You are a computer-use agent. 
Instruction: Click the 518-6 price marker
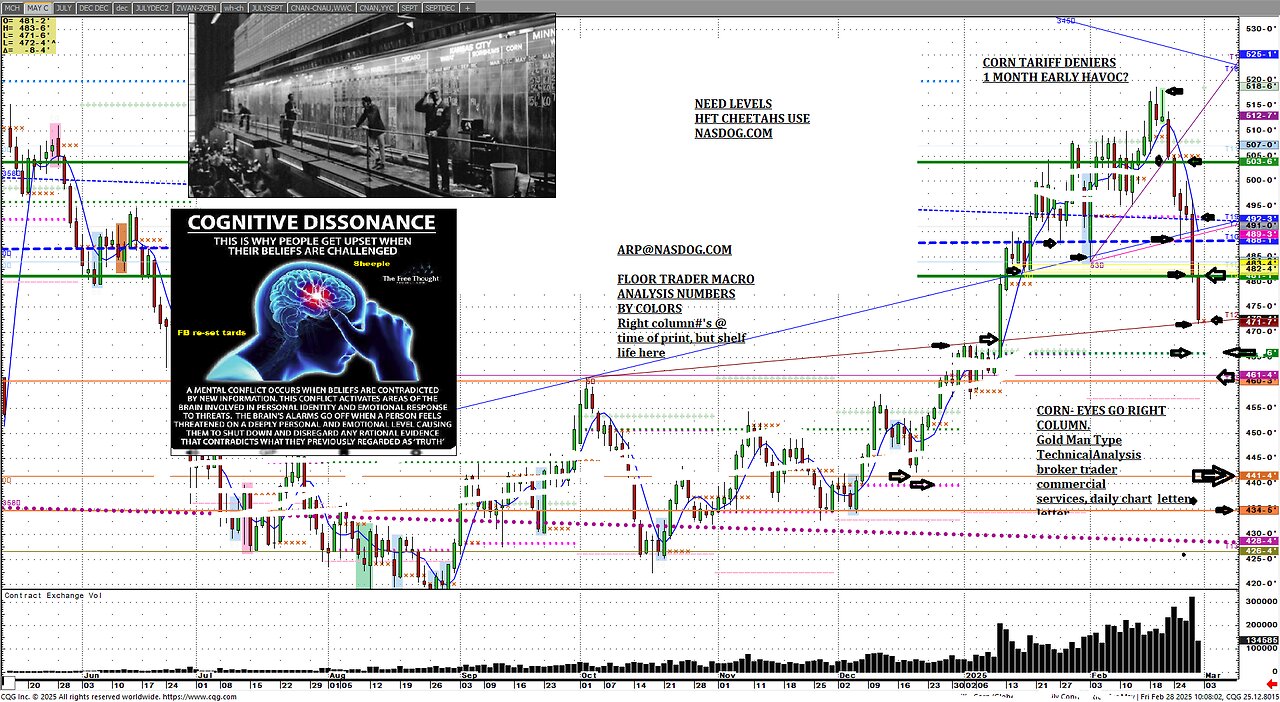click(x=1259, y=86)
